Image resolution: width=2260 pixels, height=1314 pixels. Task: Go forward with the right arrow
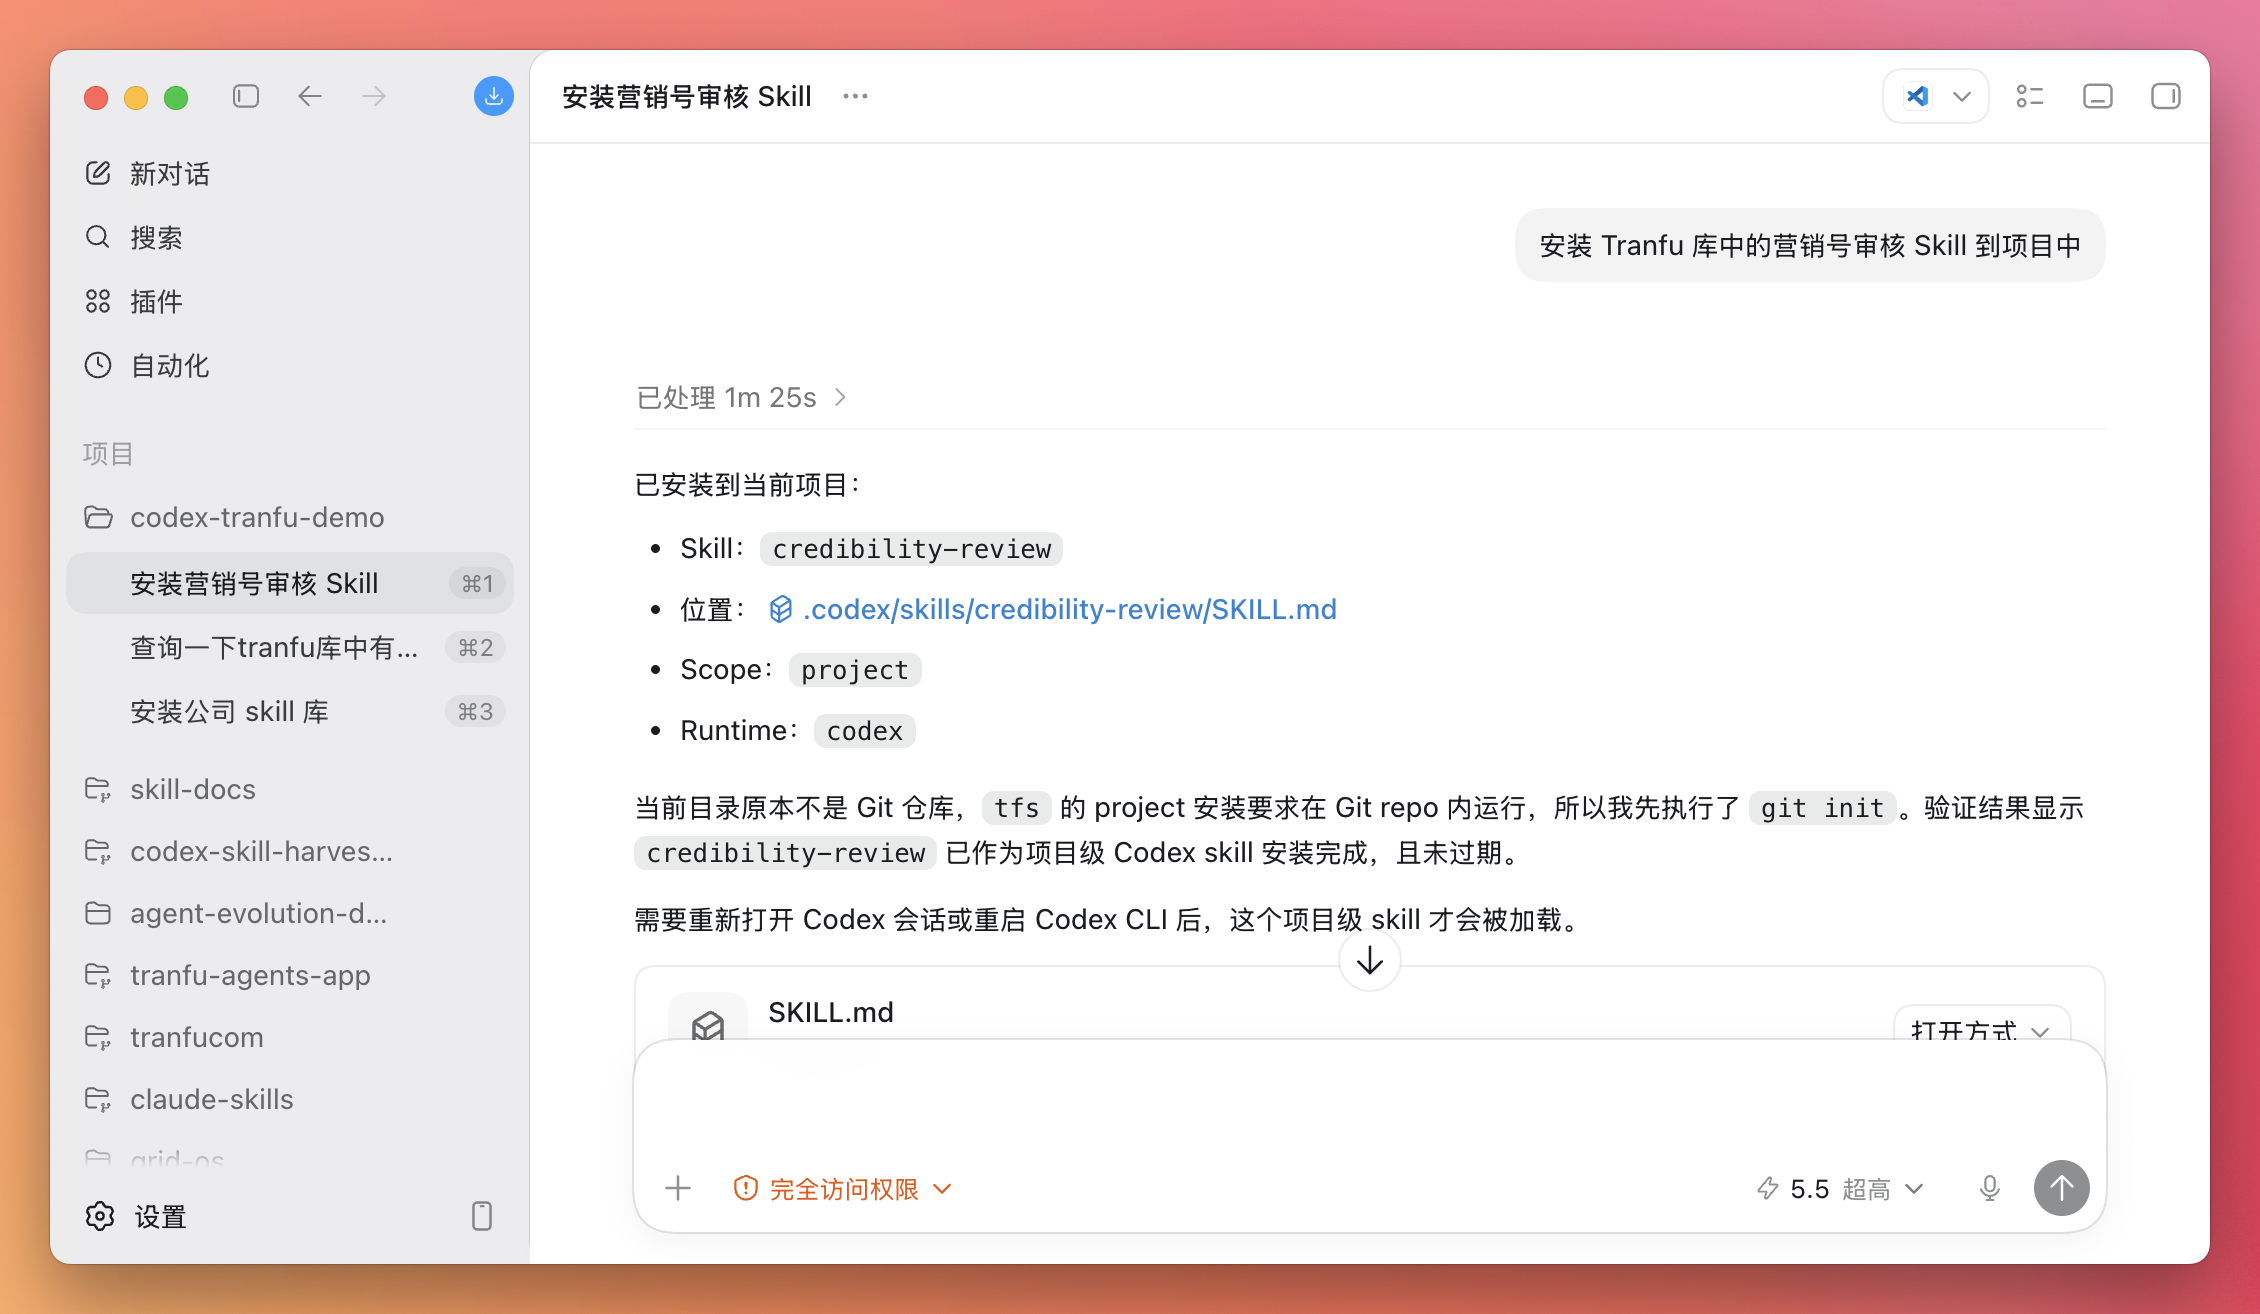374,96
